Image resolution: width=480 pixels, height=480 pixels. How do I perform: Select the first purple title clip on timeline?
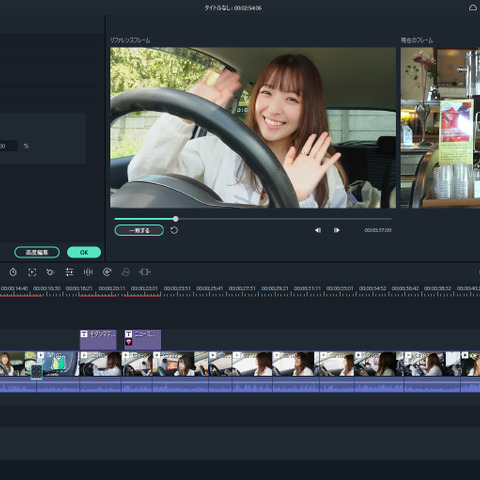[x=98, y=339]
